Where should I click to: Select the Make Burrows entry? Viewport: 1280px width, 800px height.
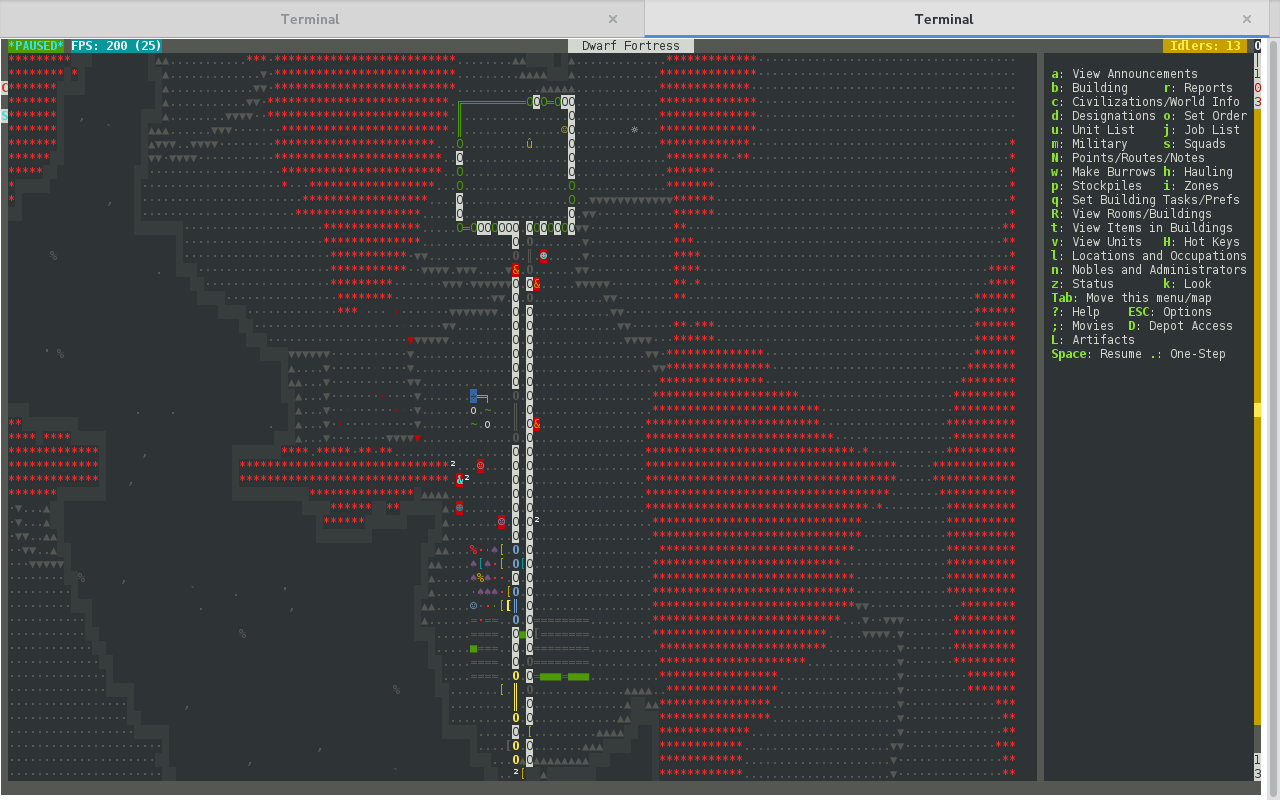point(1103,172)
